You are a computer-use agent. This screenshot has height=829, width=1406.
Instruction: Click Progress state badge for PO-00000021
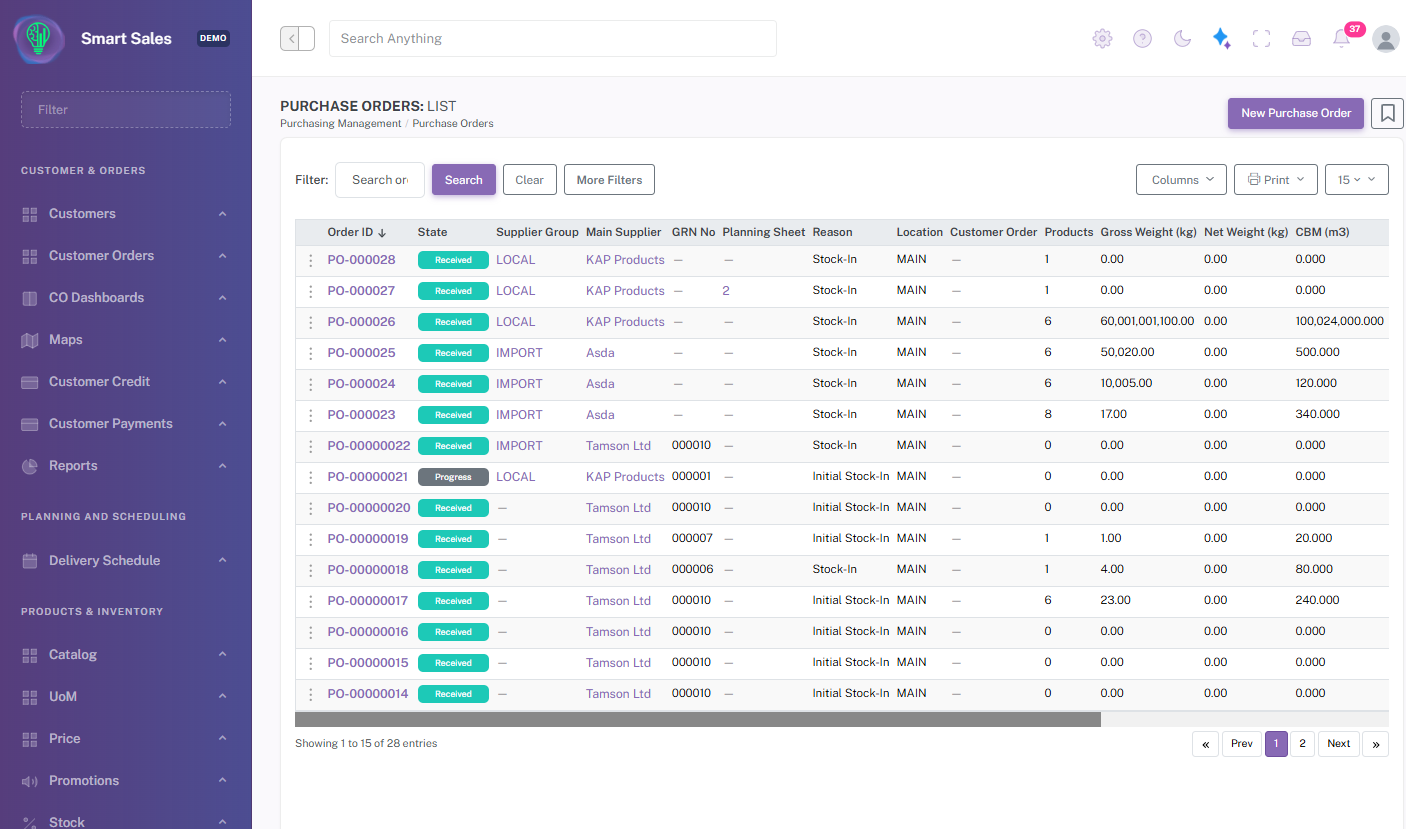(x=453, y=477)
